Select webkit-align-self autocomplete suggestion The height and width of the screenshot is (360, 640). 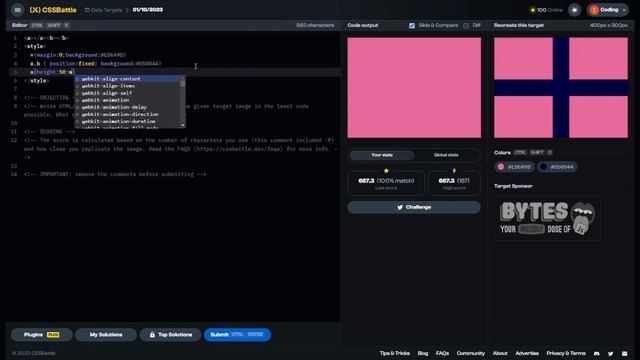(127, 93)
